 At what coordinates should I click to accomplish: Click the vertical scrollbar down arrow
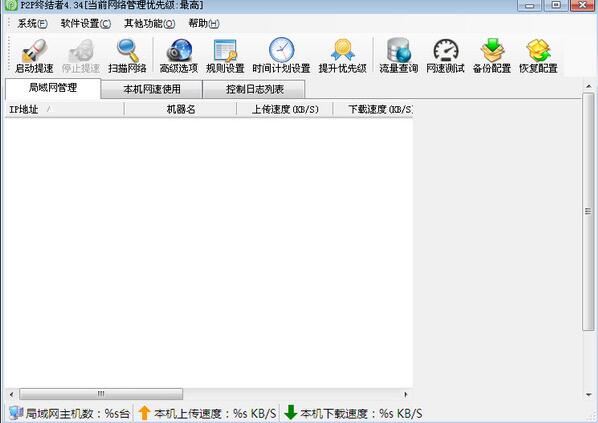(588, 395)
